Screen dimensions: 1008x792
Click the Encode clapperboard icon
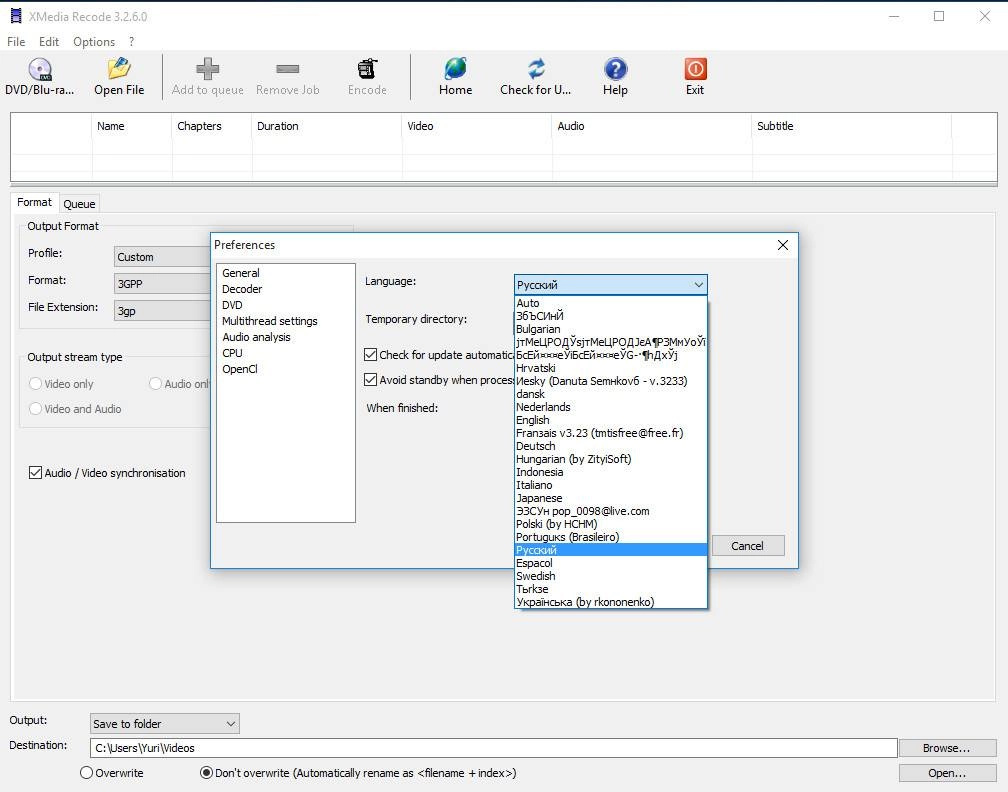pyautogui.click(x=367, y=69)
